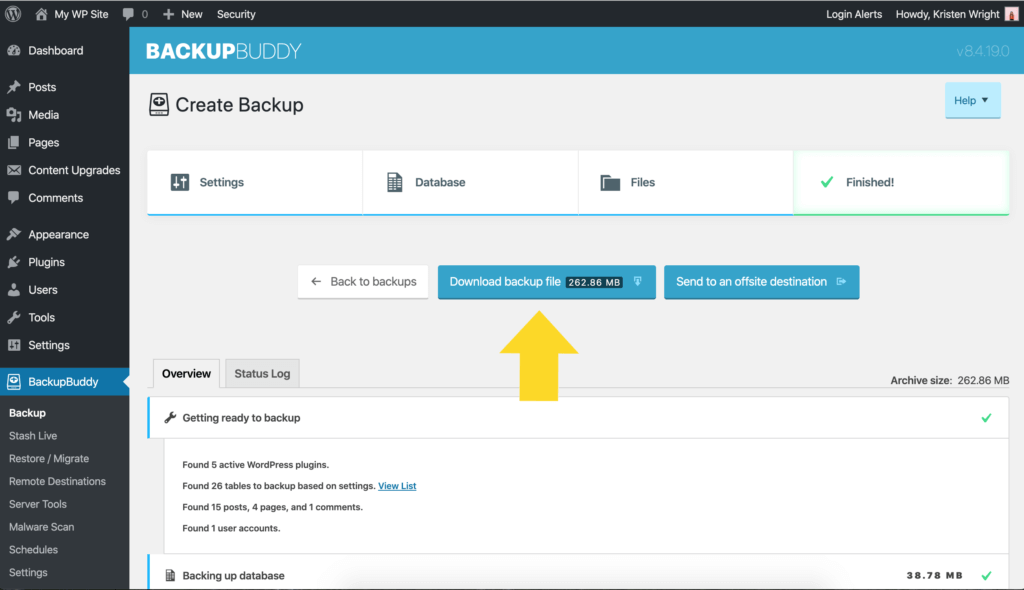
Task: Click the Database step label
Action: pyautogui.click(x=440, y=182)
